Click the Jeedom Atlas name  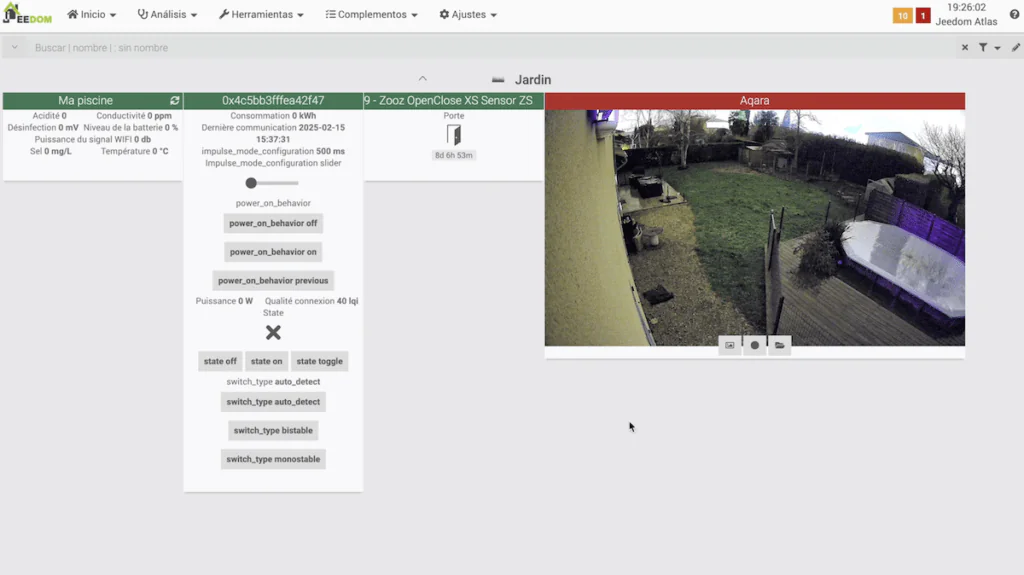pos(966,22)
